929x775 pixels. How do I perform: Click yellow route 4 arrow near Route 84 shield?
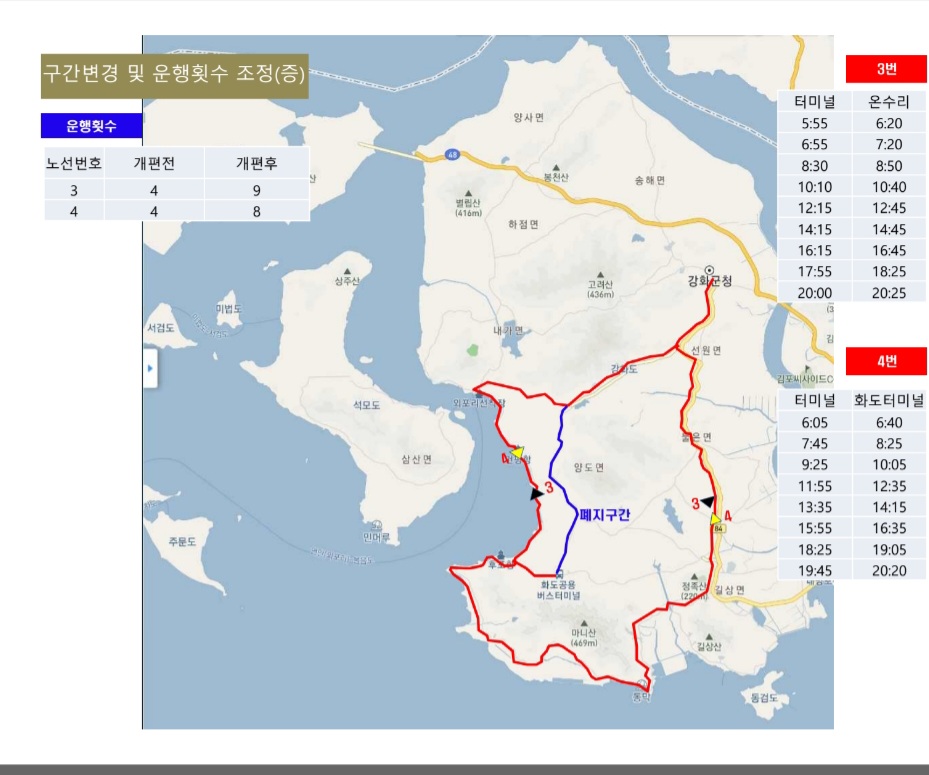[x=715, y=519]
